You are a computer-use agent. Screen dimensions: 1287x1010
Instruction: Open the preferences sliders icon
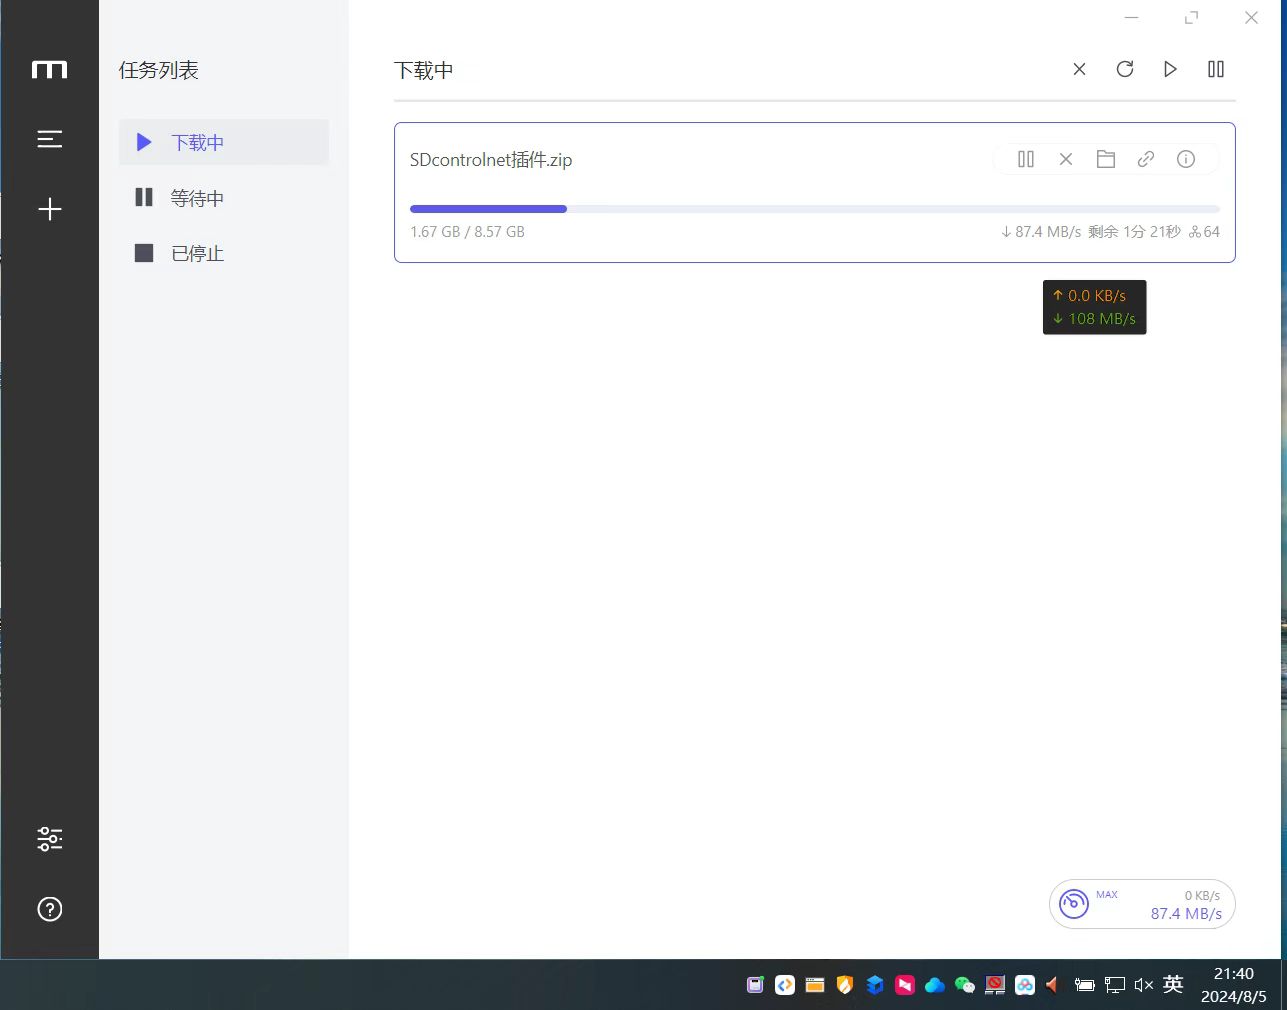[49, 839]
